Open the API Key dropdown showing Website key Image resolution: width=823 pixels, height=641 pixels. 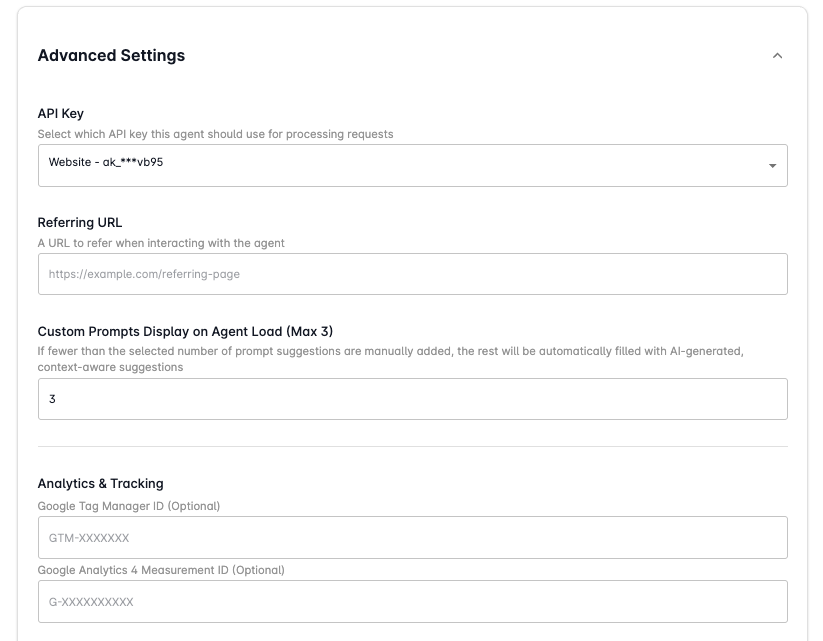(x=413, y=165)
